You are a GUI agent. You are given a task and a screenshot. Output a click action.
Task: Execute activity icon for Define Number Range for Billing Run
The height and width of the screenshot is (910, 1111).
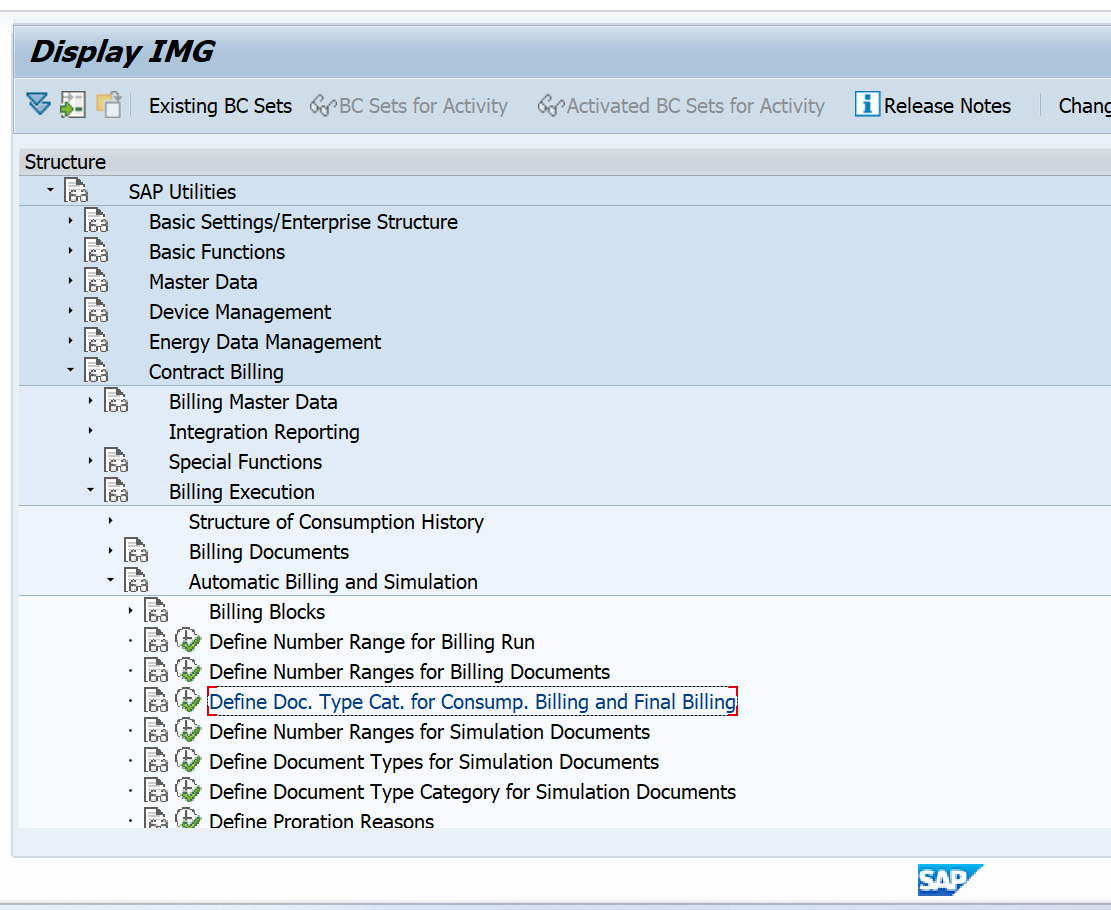pos(188,641)
